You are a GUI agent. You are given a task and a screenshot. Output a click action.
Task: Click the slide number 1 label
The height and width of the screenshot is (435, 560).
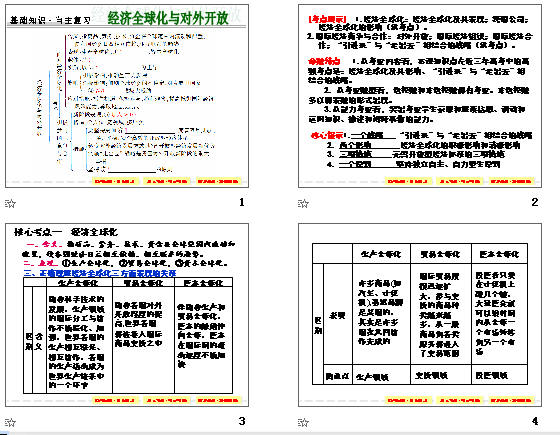point(242,202)
